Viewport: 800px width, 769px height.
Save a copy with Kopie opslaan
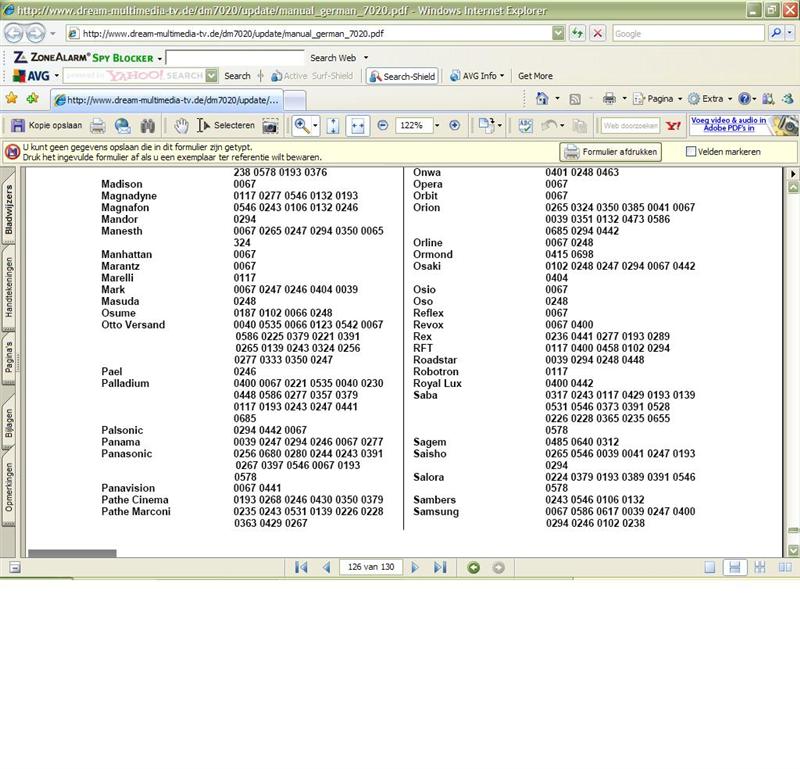pos(46,125)
